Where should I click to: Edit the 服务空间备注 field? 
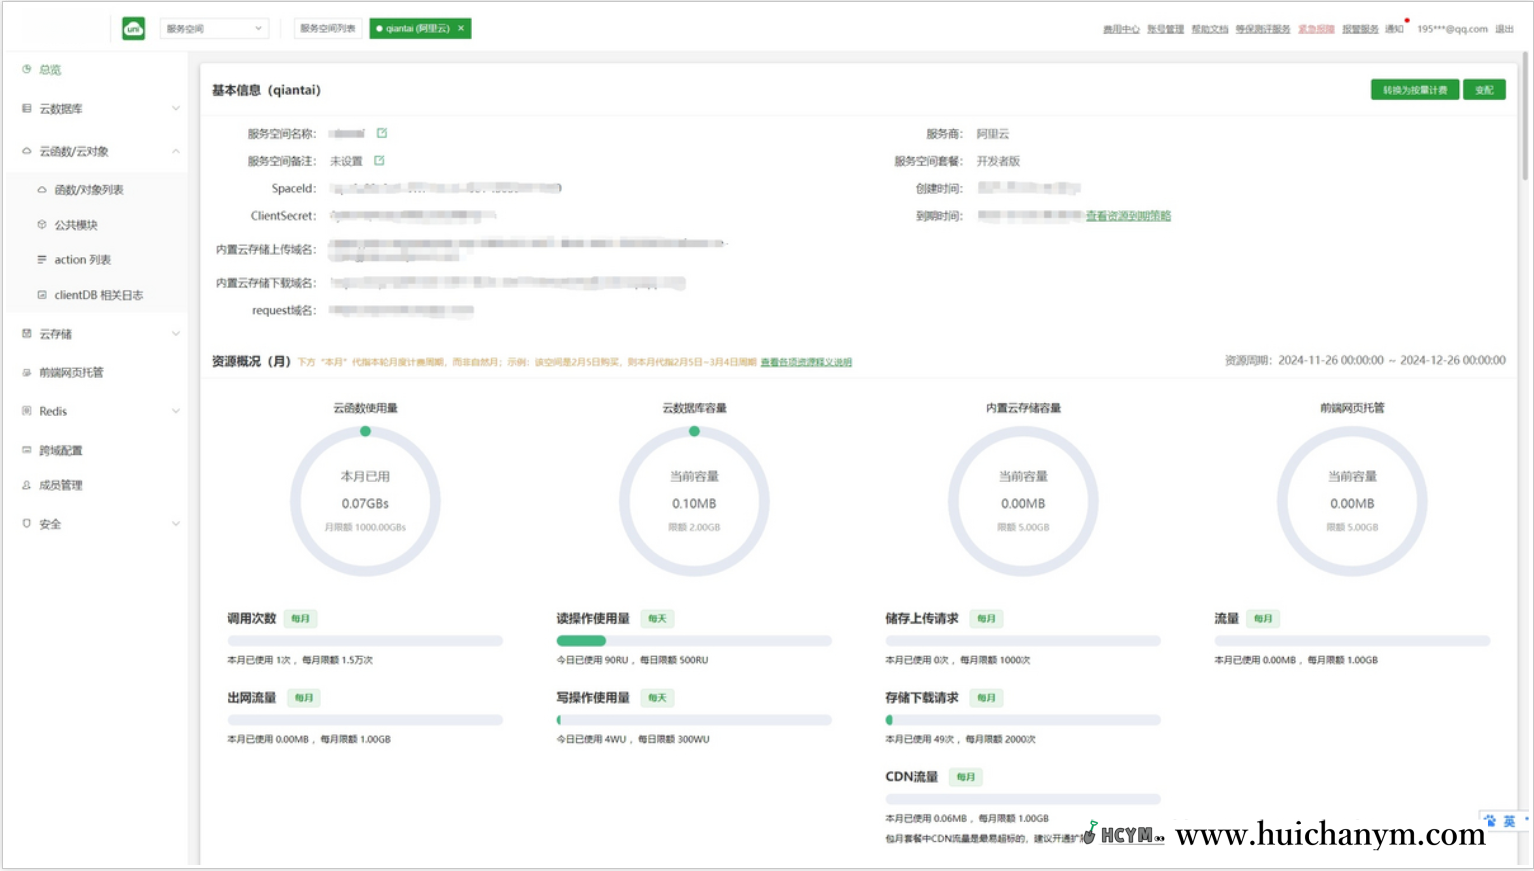[380, 160]
